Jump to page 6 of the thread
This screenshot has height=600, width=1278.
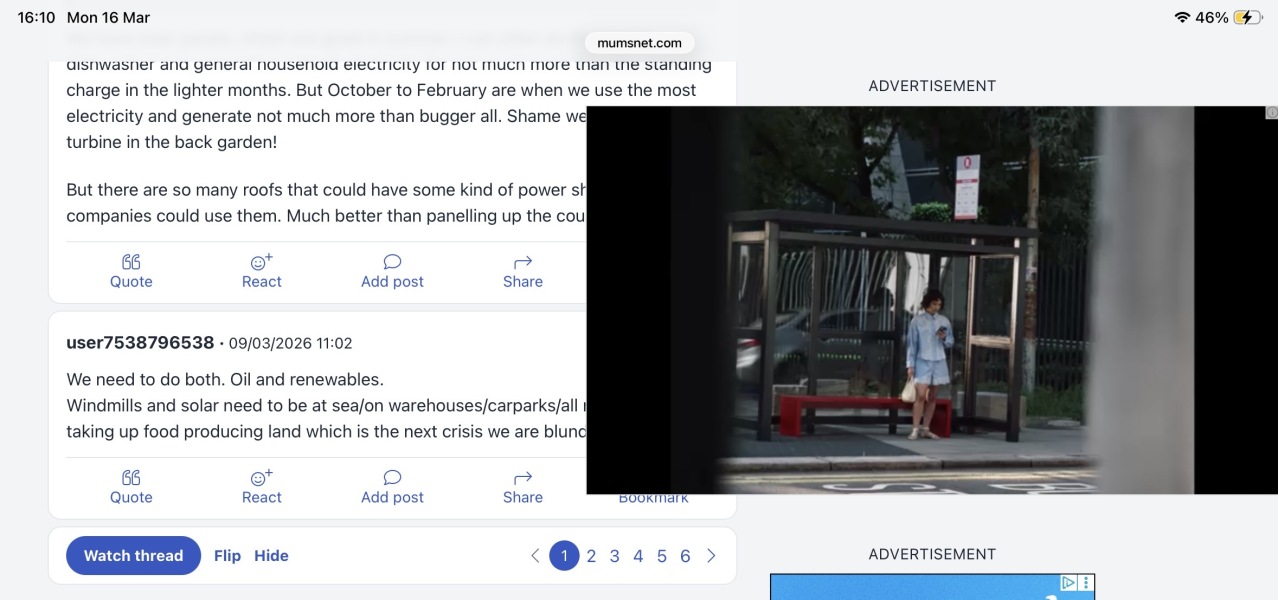click(x=685, y=555)
